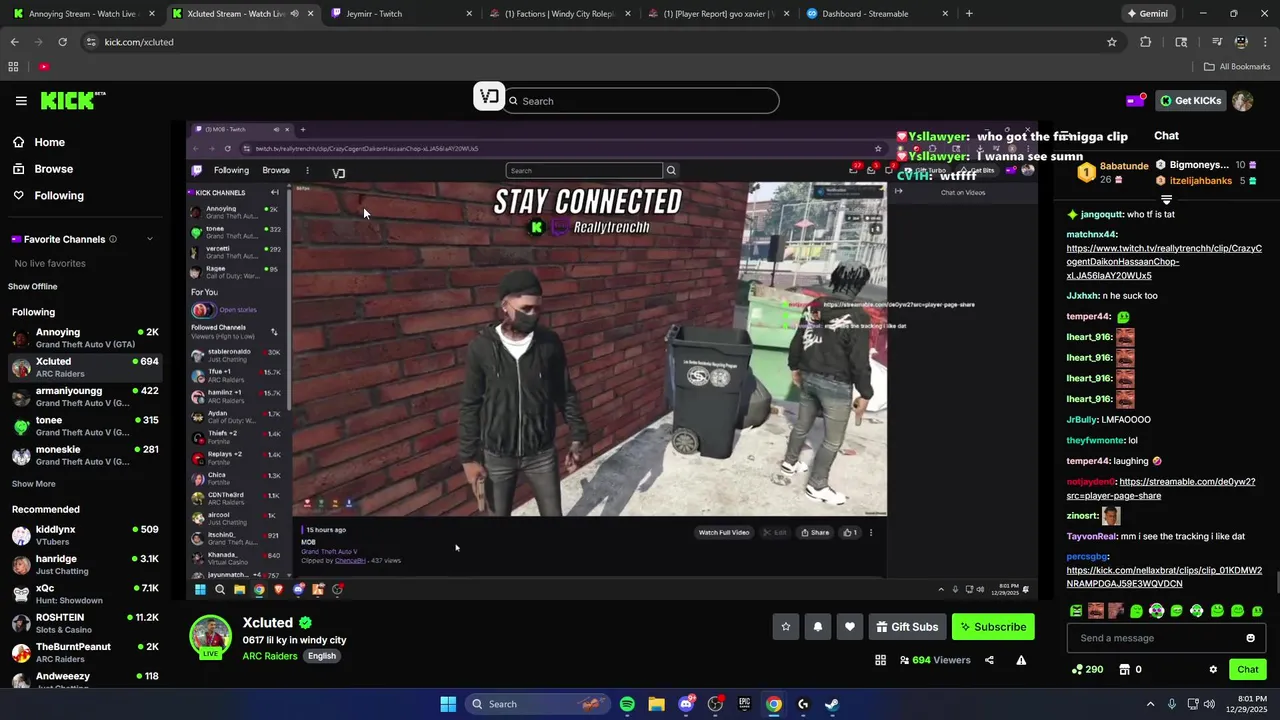Open Windows Start menu
Image resolution: width=1280 pixels, height=720 pixels.
(448, 704)
